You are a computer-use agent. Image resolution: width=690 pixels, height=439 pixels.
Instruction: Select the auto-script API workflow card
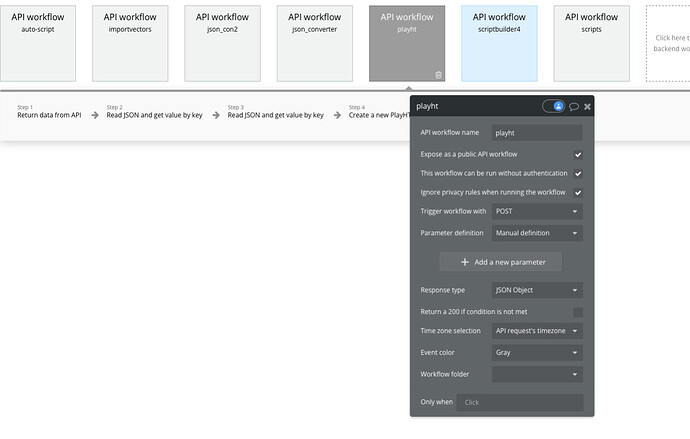pyautogui.click(x=38, y=44)
